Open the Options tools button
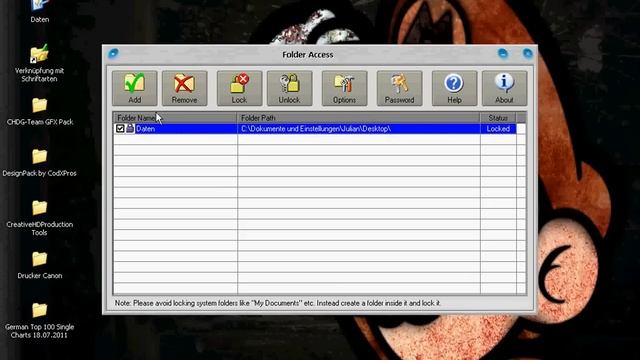640x360 pixels. coord(344,88)
